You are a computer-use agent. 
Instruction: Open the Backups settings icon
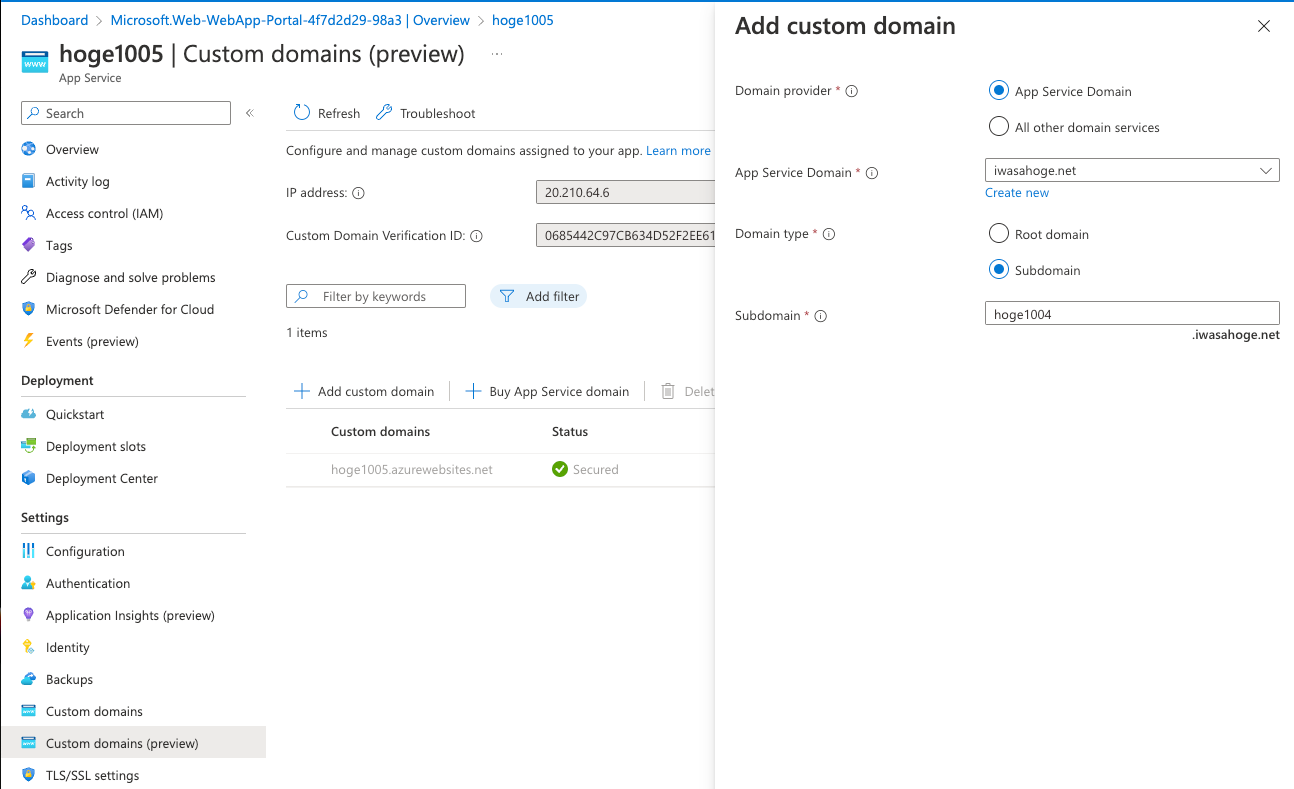point(27,679)
